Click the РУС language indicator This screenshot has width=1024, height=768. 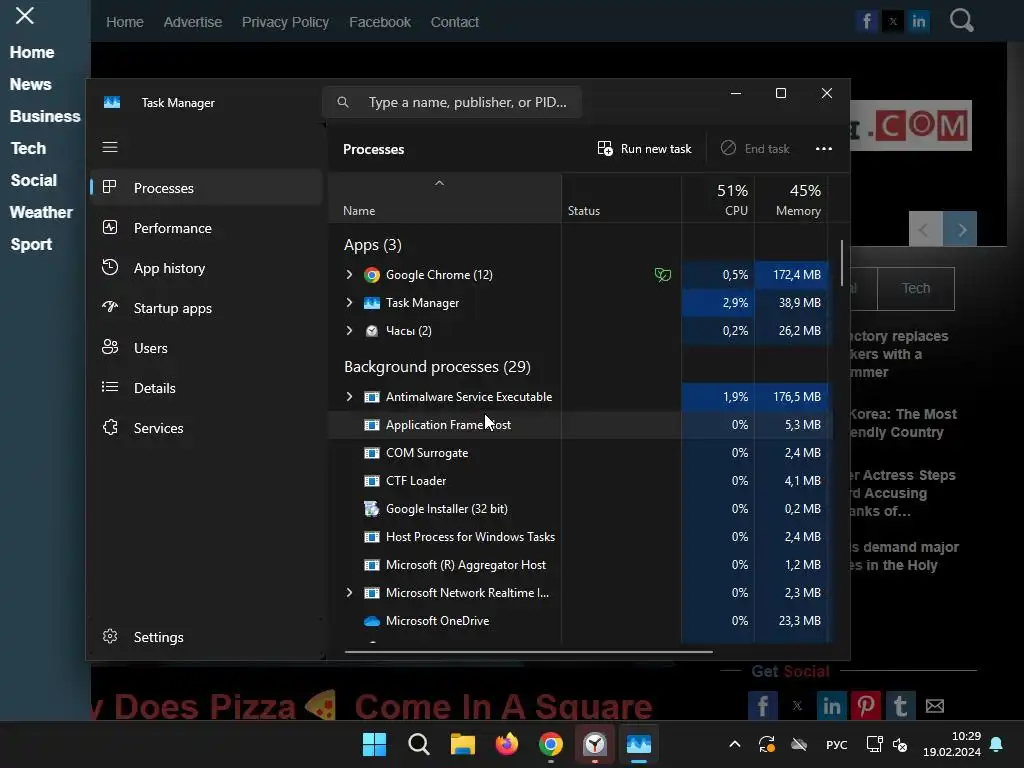[837, 744]
